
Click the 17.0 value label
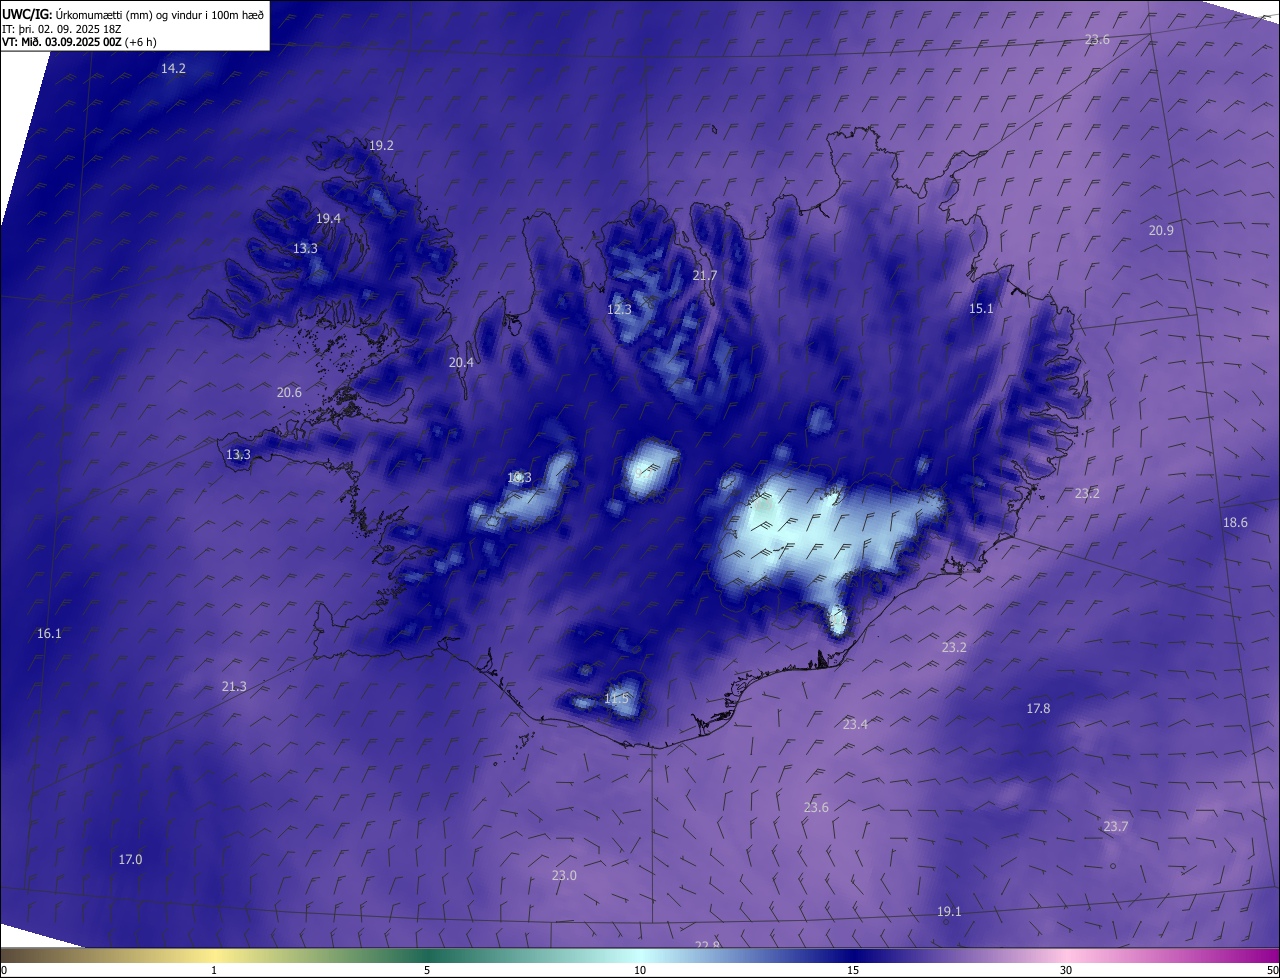point(130,859)
